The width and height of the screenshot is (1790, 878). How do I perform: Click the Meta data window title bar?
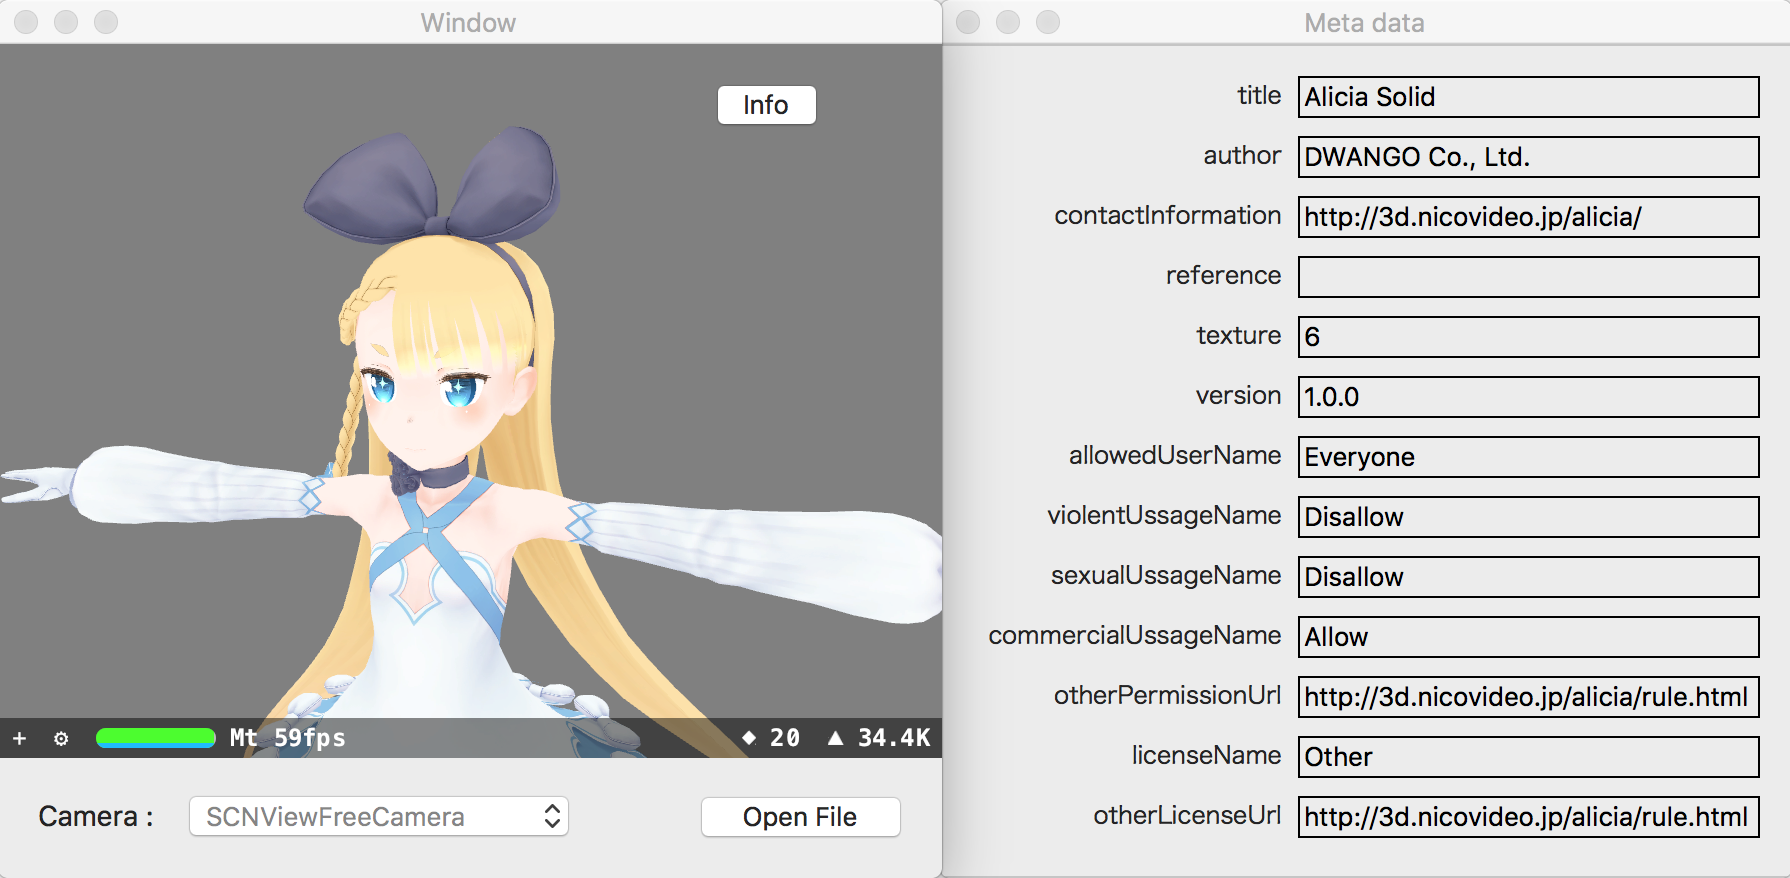click(1364, 22)
